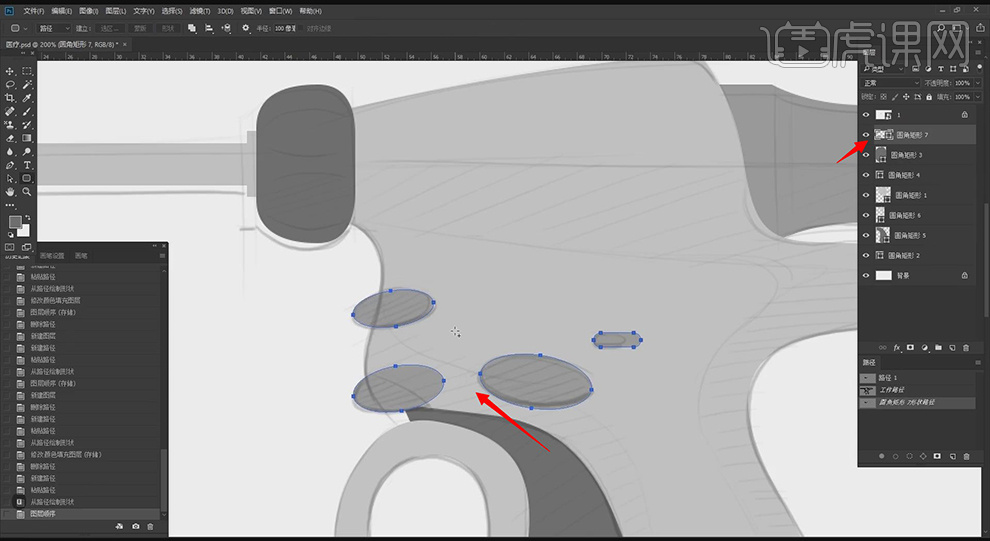Select the Lasso tool
The height and width of the screenshot is (541, 990).
click(9, 85)
